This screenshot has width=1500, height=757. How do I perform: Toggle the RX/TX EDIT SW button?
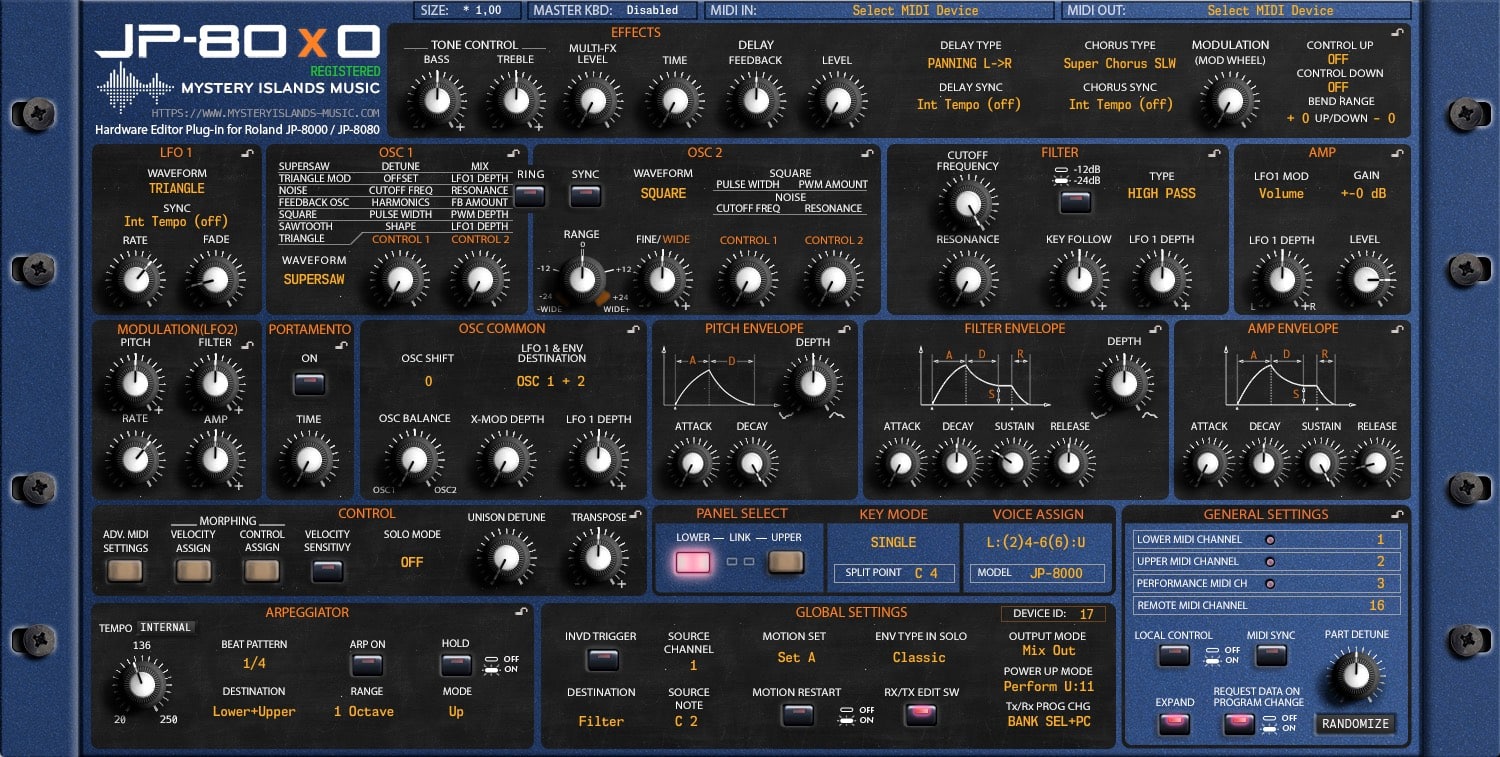coord(920,715)
